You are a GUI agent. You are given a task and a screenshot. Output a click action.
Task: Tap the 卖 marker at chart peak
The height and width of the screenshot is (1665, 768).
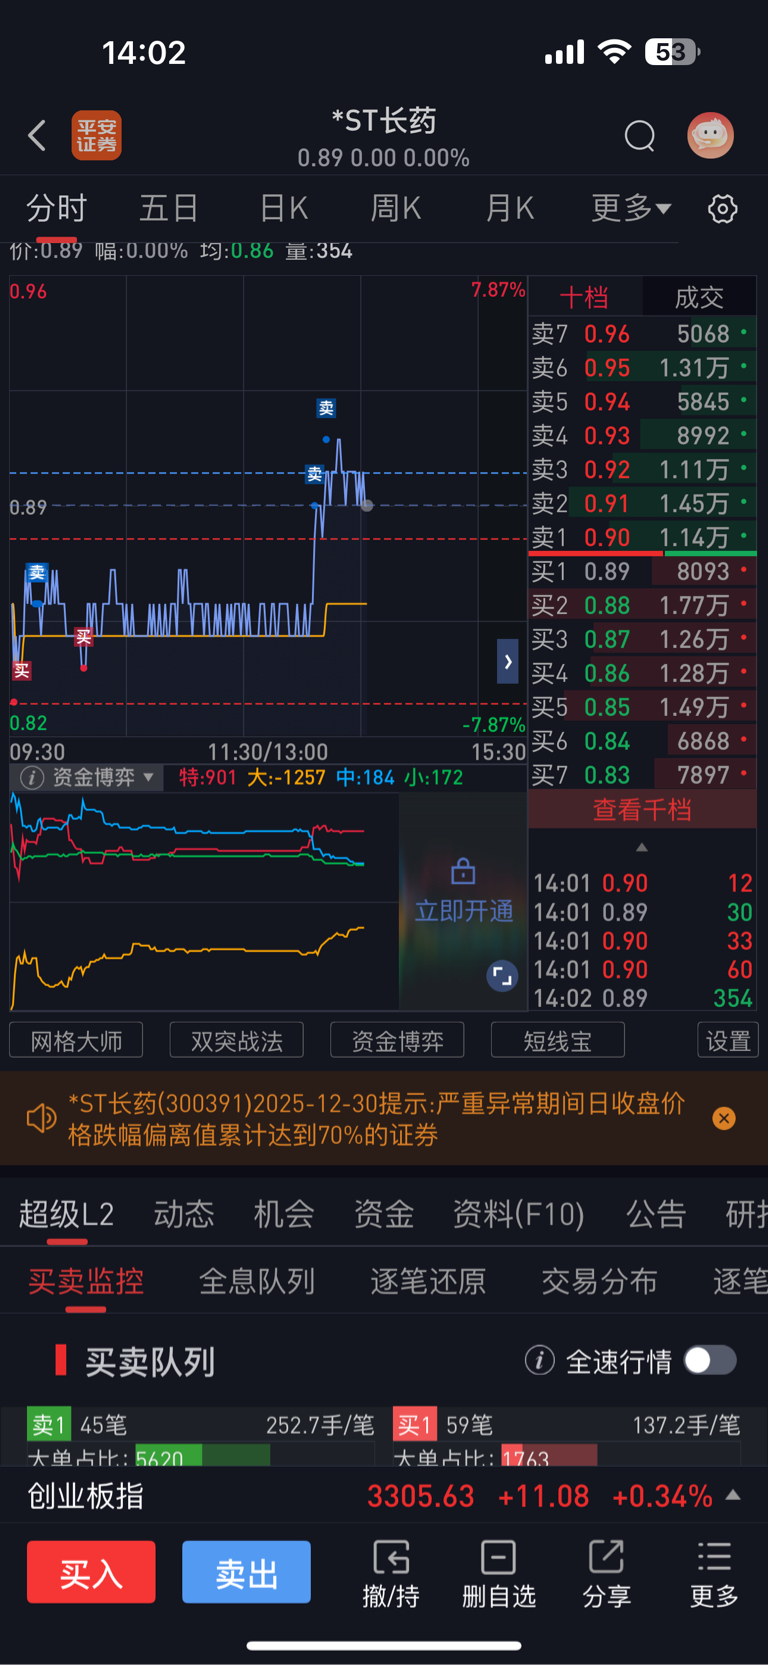(326, 408)
